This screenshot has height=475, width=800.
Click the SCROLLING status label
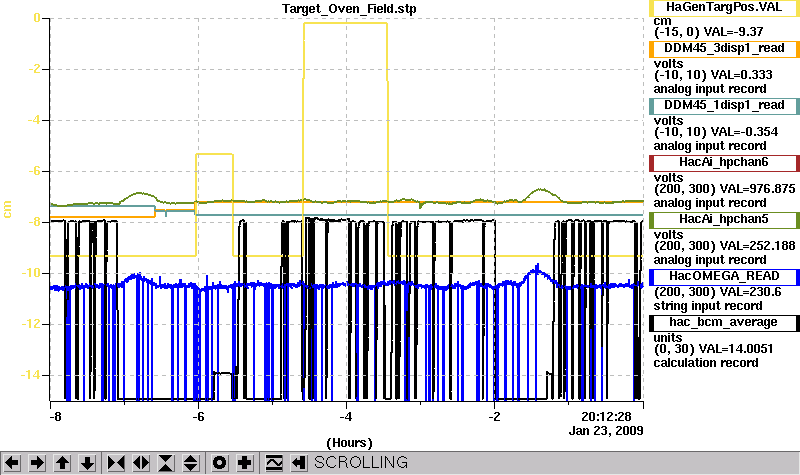pyautogui.click(x=361, y=463)
